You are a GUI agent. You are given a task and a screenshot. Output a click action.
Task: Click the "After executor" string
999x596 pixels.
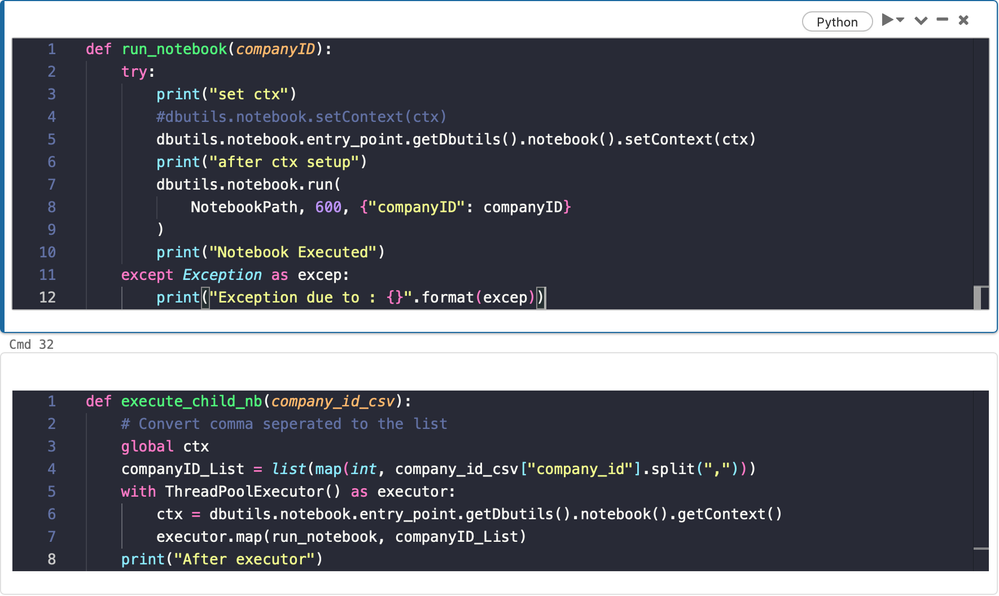[x=244, y=559]
